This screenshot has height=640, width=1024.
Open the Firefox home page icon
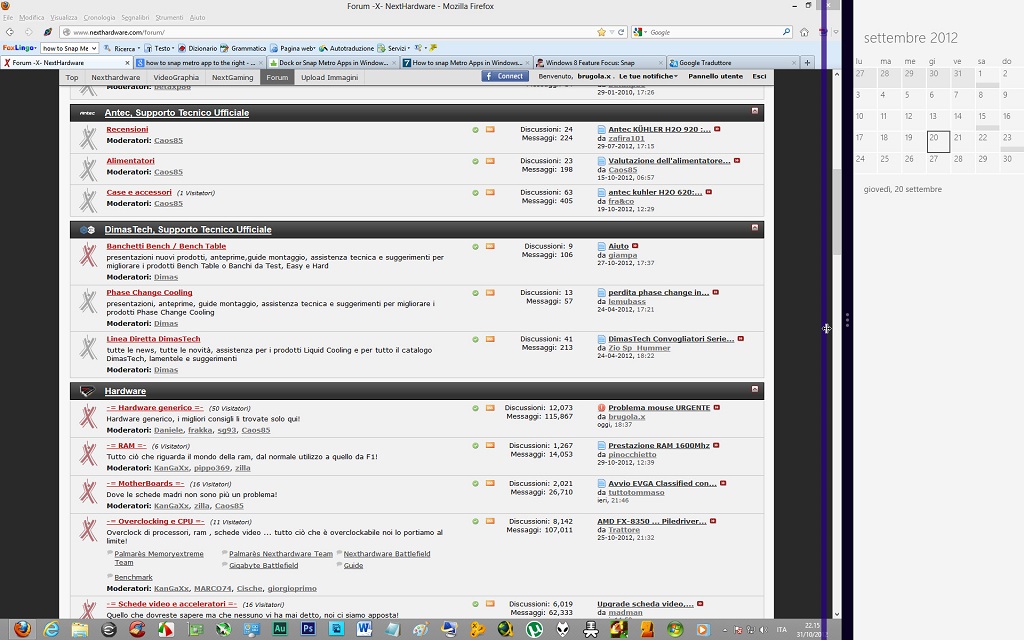pos(805,32)
